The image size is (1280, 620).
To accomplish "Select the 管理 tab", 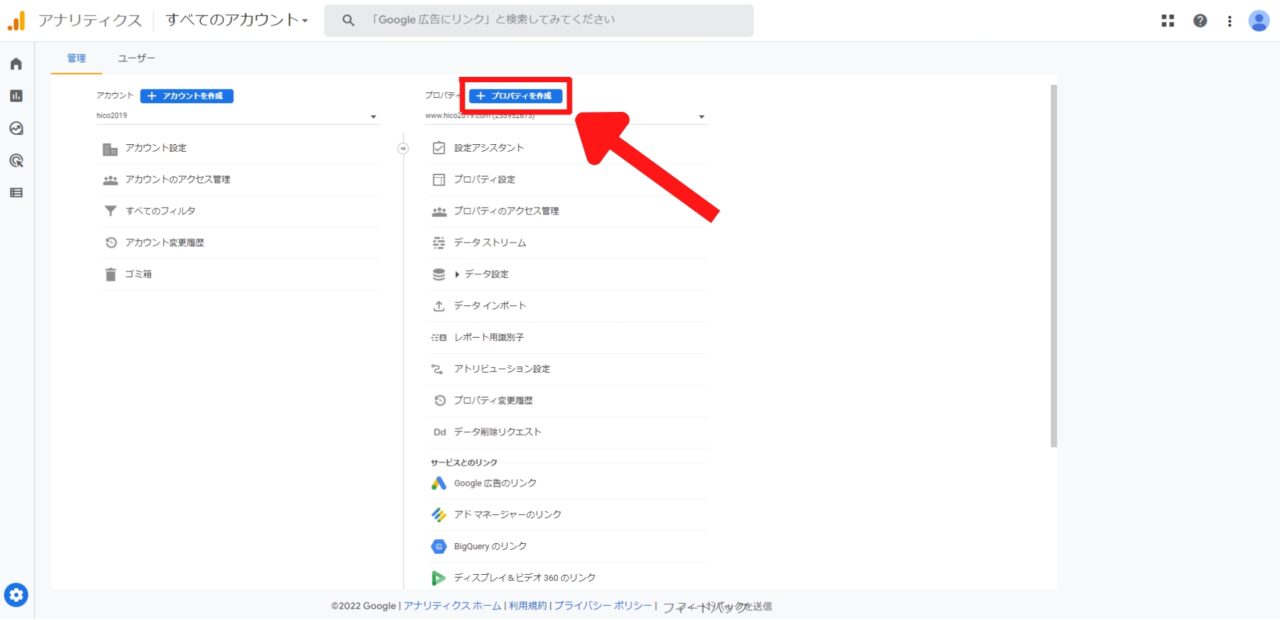I will pyautogui.click(x=77, y=58).
